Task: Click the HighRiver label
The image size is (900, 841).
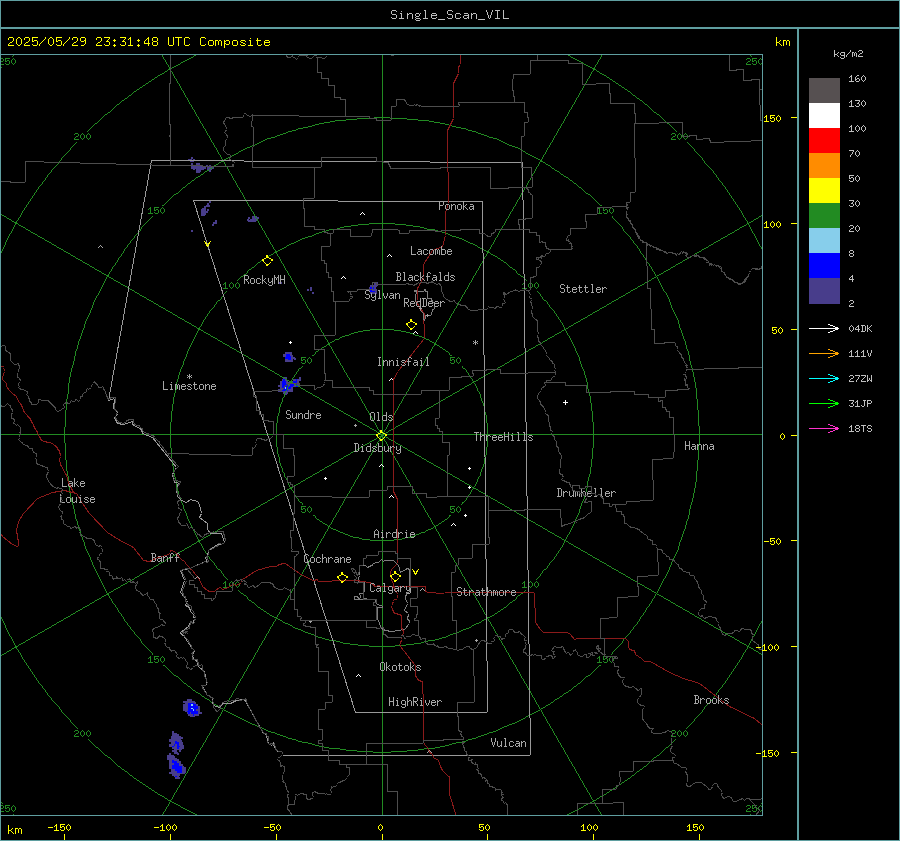Action: click(x=415, y=702)
